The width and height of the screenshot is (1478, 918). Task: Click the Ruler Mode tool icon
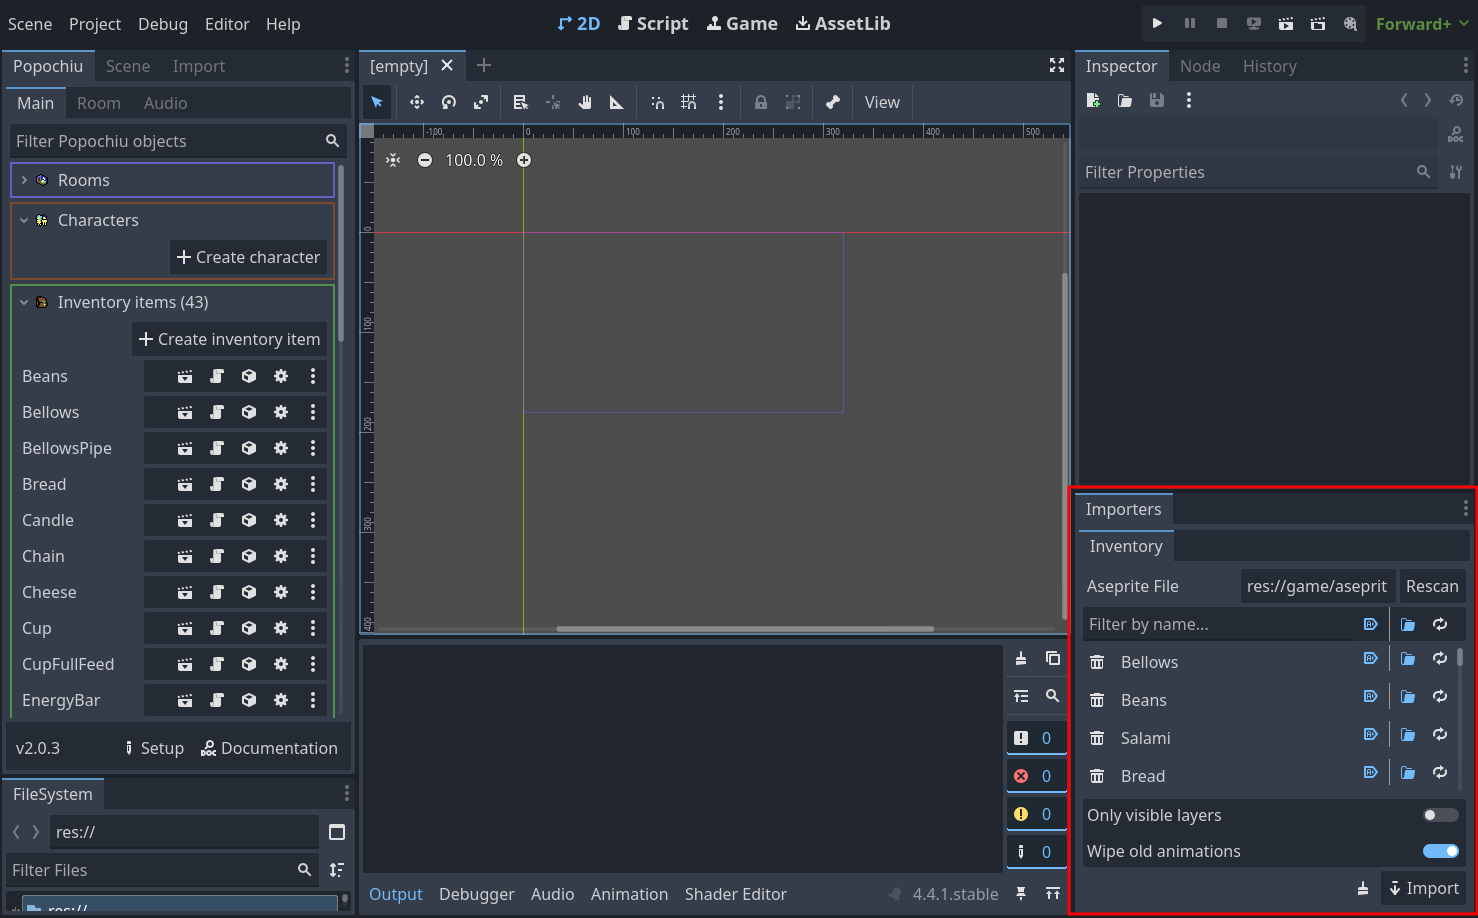coord(617,102)
